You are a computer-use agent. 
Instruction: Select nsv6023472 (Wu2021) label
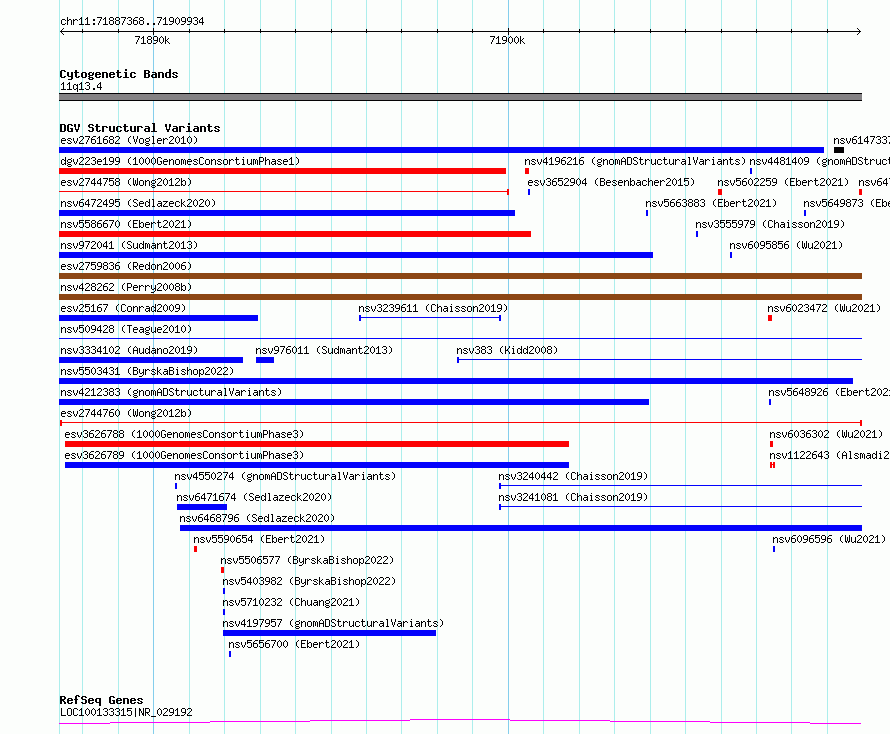824,308
